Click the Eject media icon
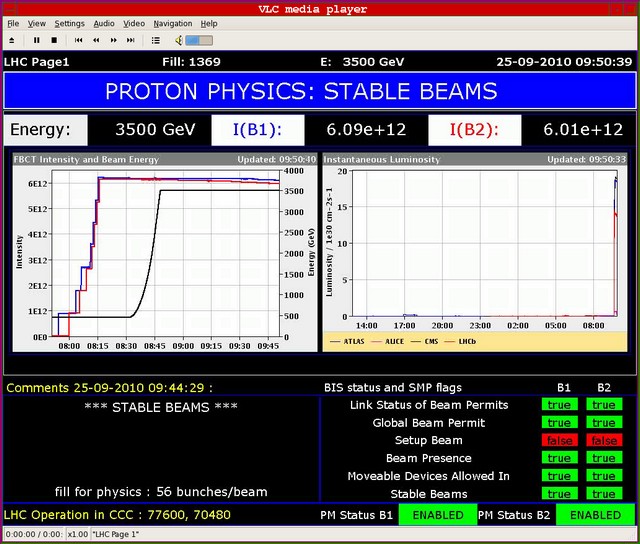Screen dimensions: 640x544 click(12, 40)
